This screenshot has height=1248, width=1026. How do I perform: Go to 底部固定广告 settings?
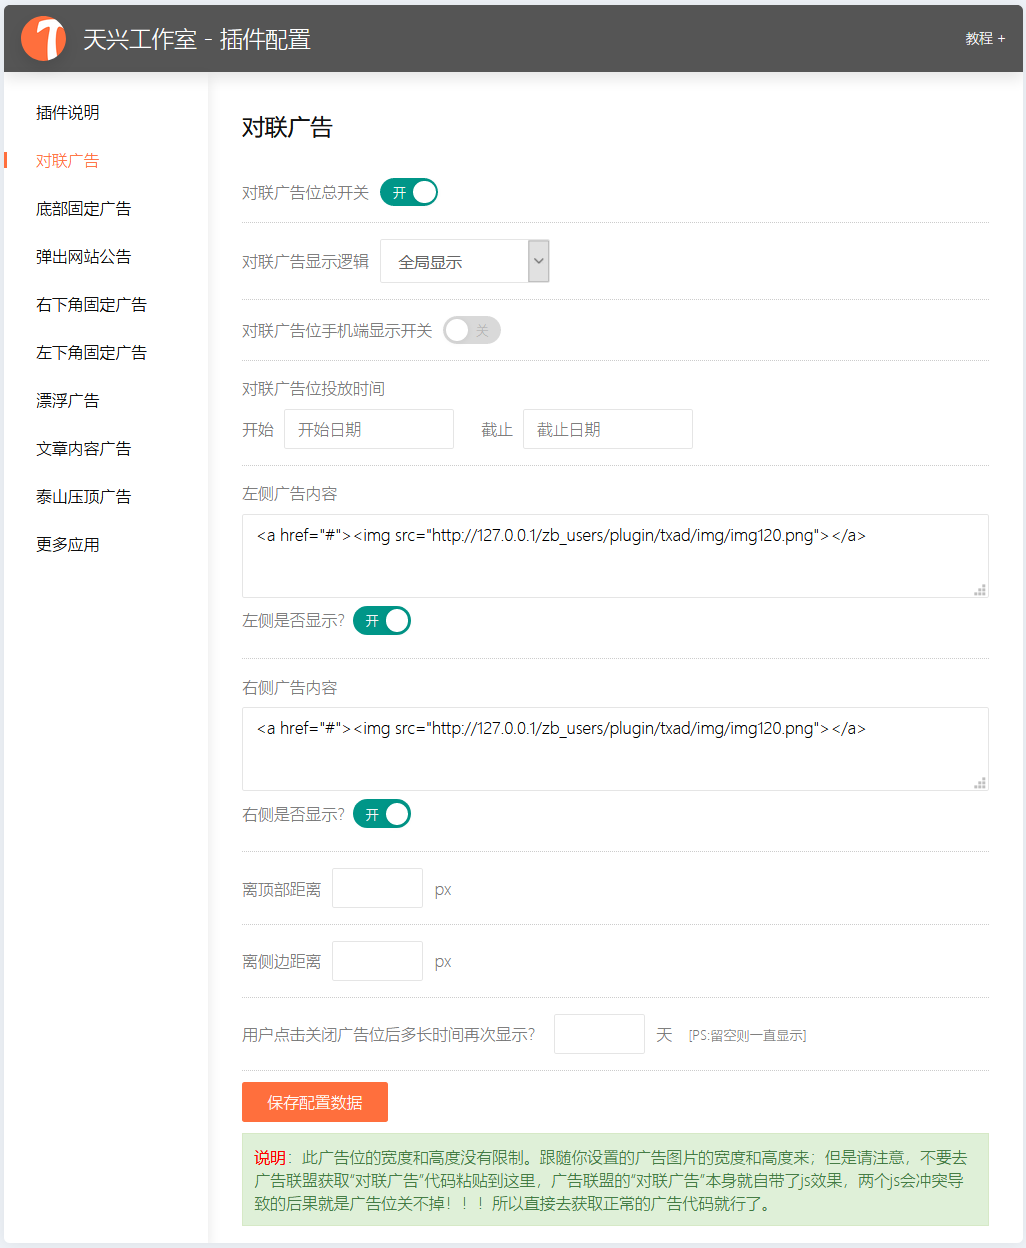pyautogui.click(x=84, y=209)
